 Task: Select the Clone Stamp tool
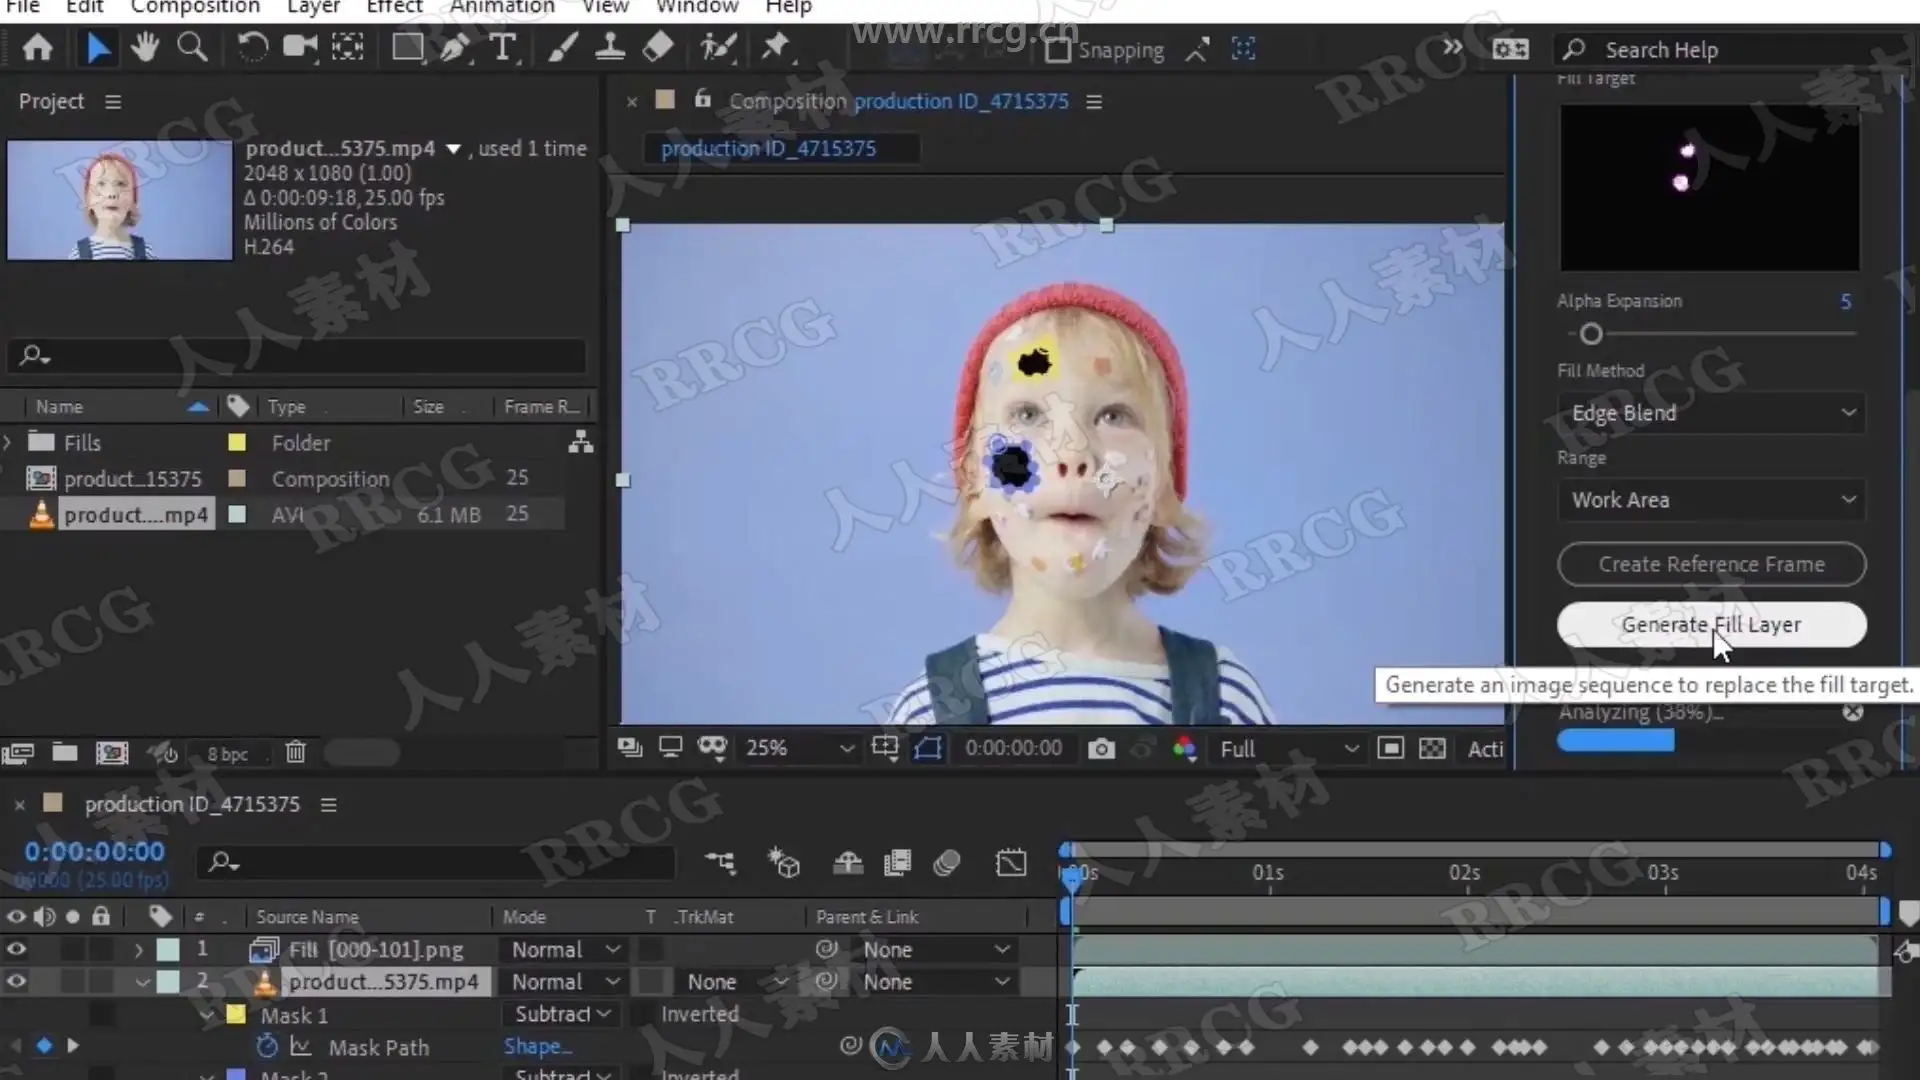tap(610, 47)
